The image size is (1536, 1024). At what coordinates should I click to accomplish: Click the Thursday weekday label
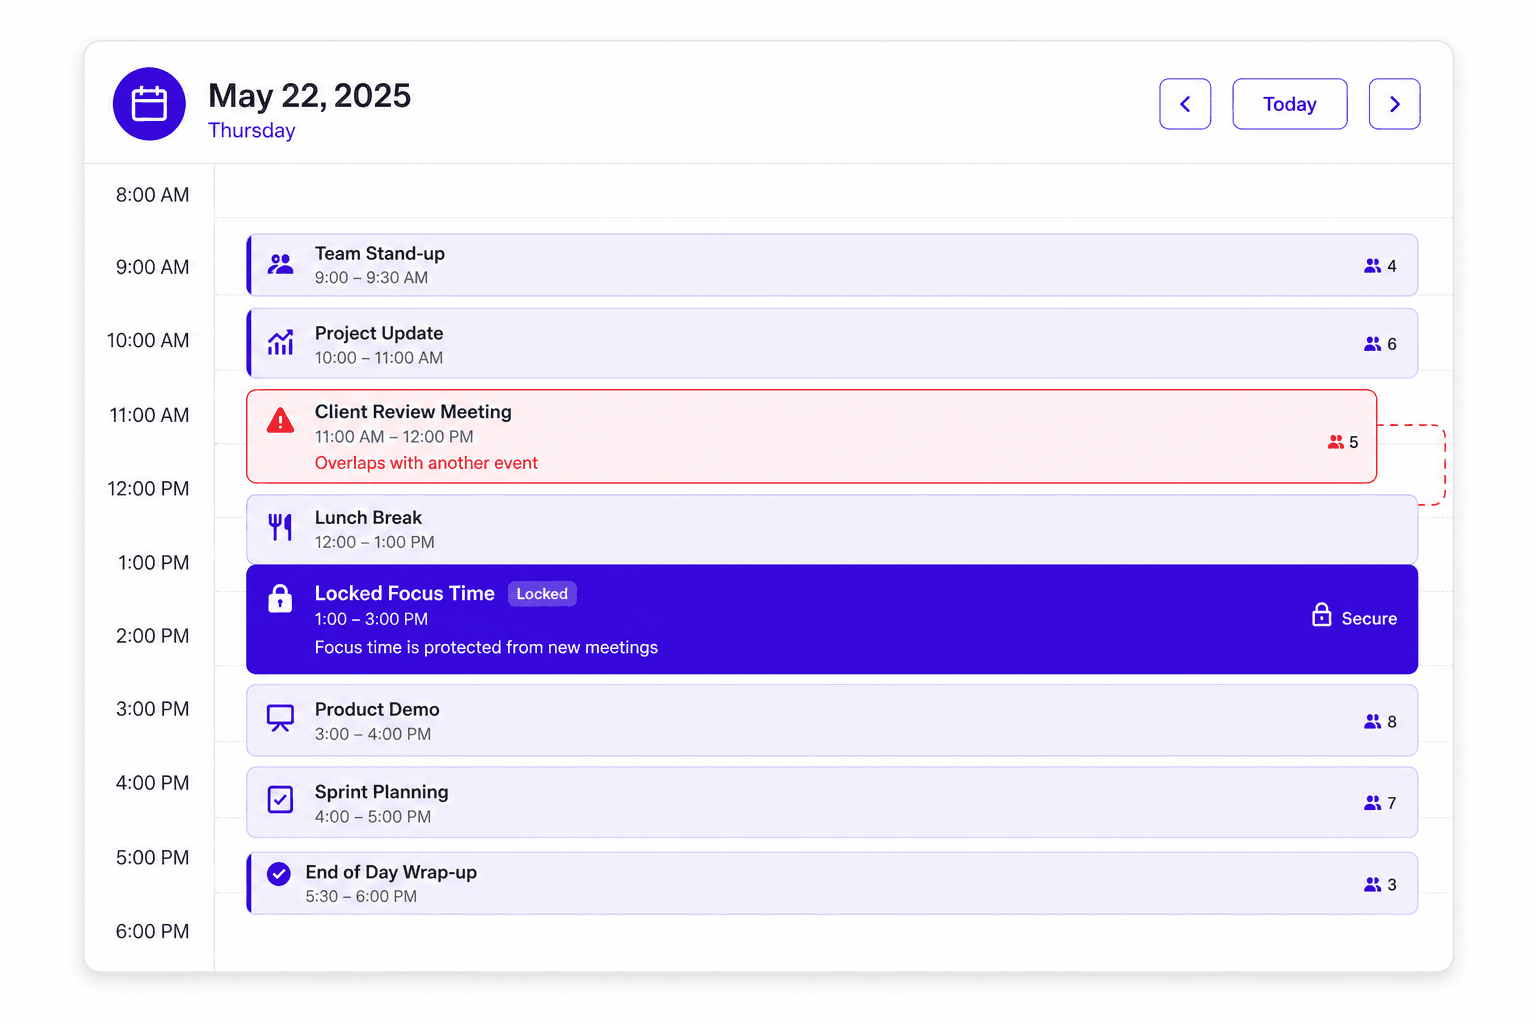tap(252, 131)
